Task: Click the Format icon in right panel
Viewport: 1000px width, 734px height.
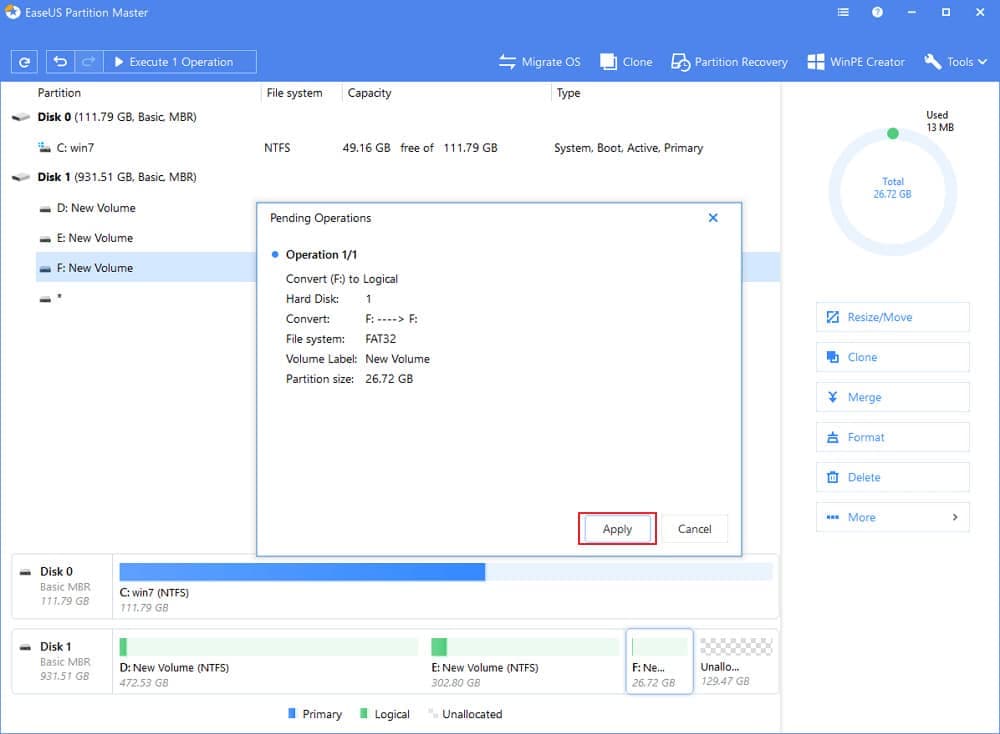Action: point(832,437)
